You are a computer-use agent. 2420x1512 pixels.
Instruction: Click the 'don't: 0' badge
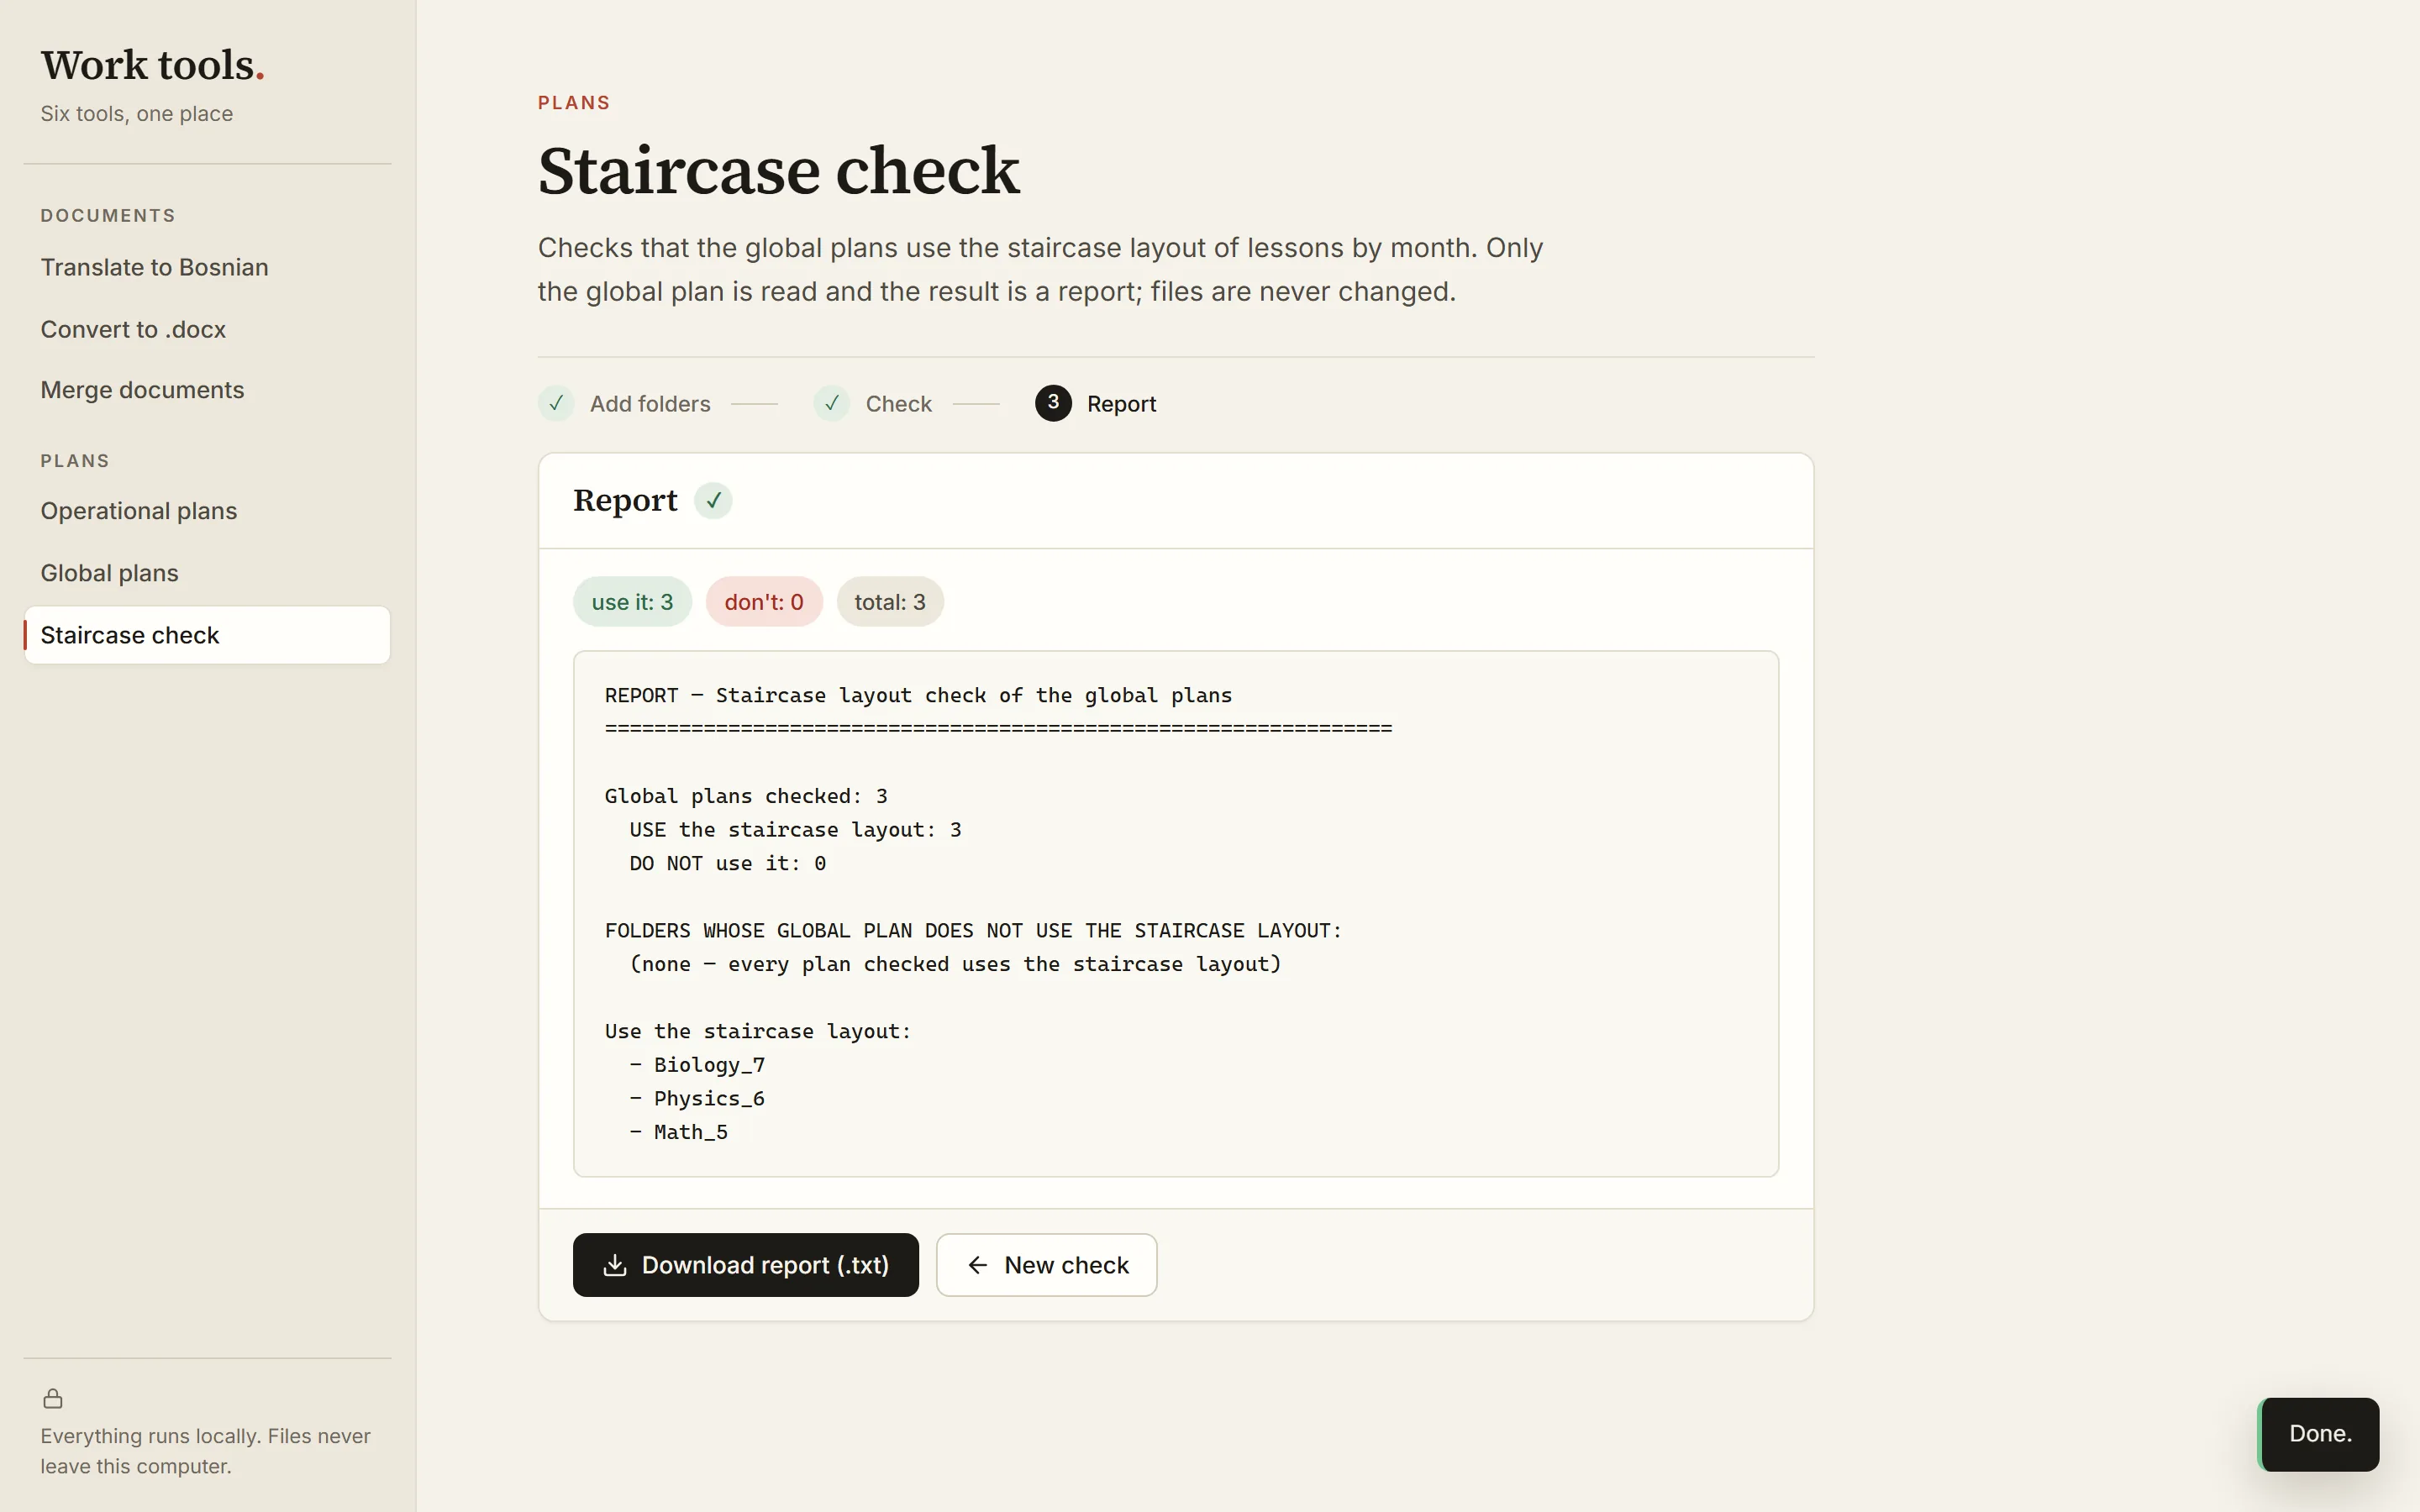(x=764, y=602)
